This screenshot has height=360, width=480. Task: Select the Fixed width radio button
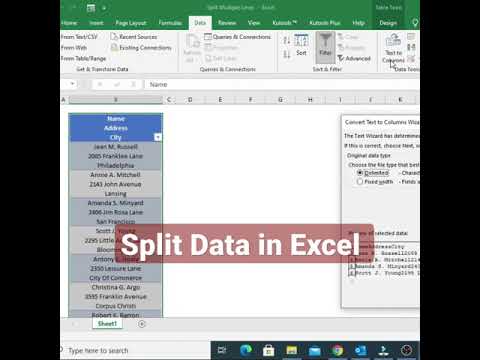[360, 182]
